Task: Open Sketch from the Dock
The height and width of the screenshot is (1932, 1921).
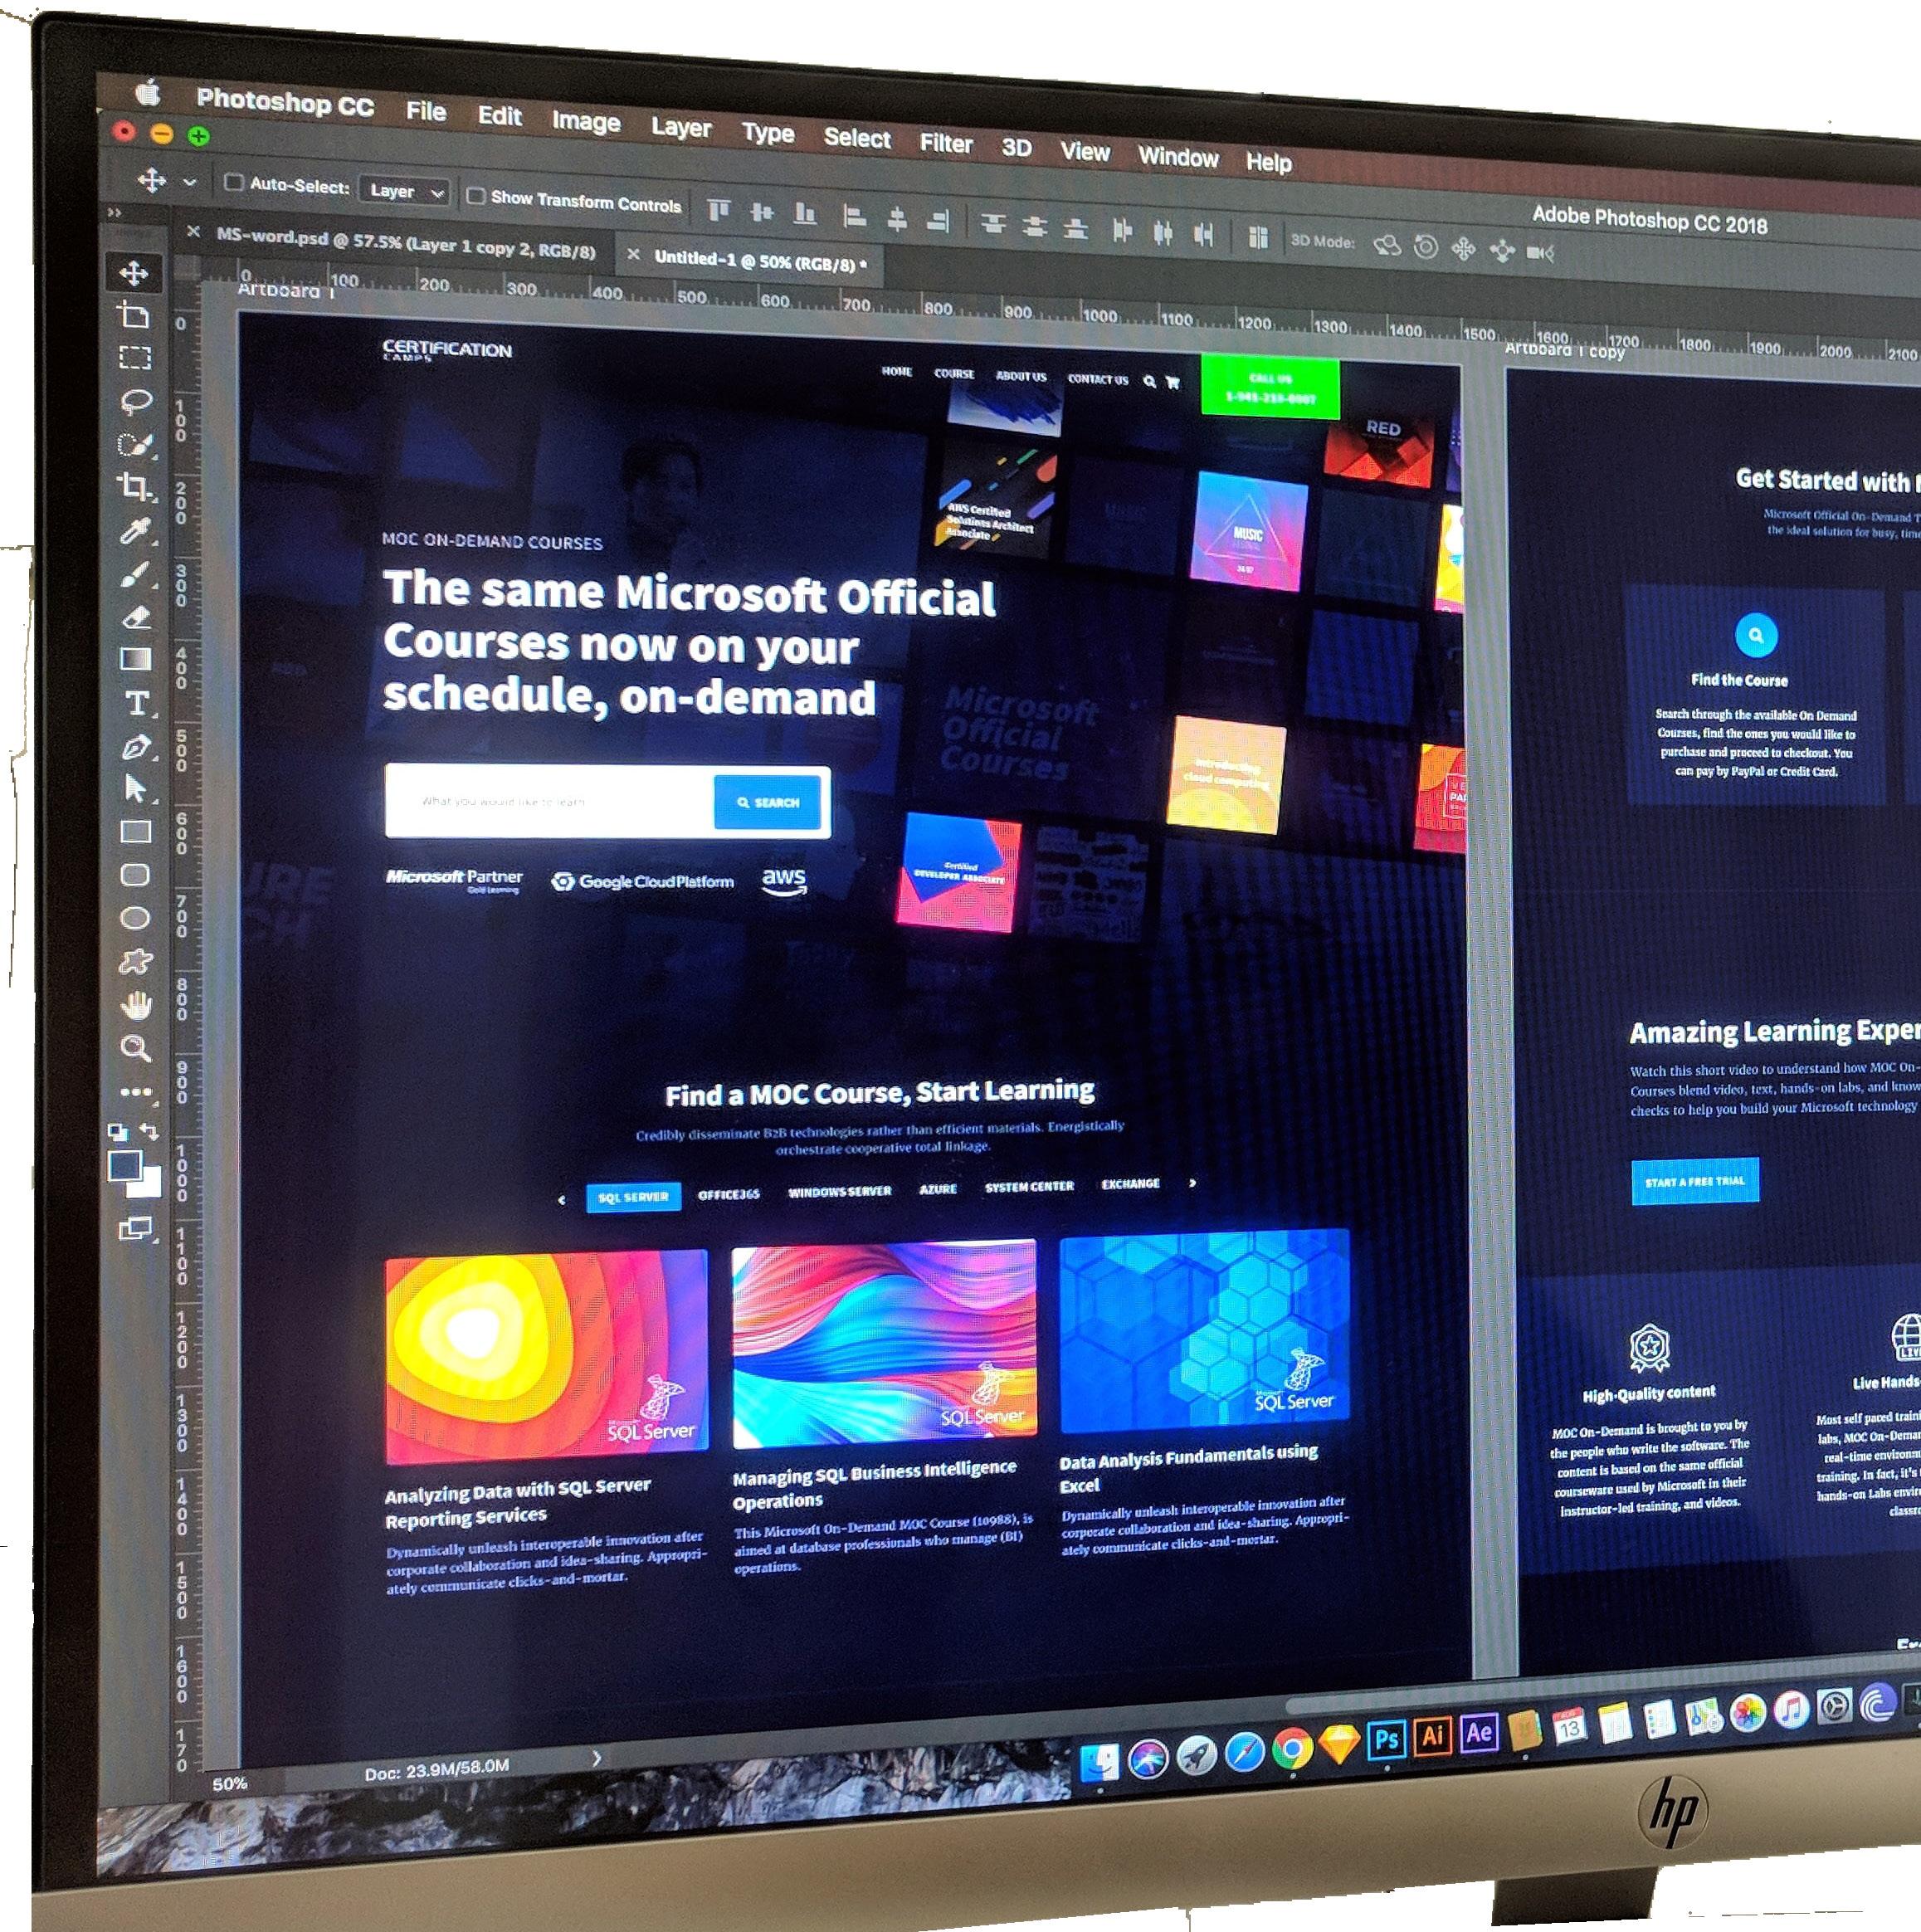Action: [1339, 1745]
